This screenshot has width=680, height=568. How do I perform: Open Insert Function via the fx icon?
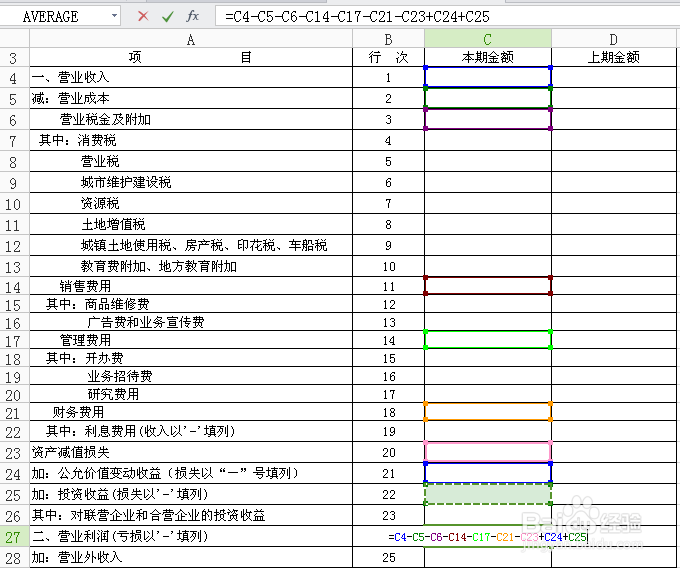click(x=192, y=16)
